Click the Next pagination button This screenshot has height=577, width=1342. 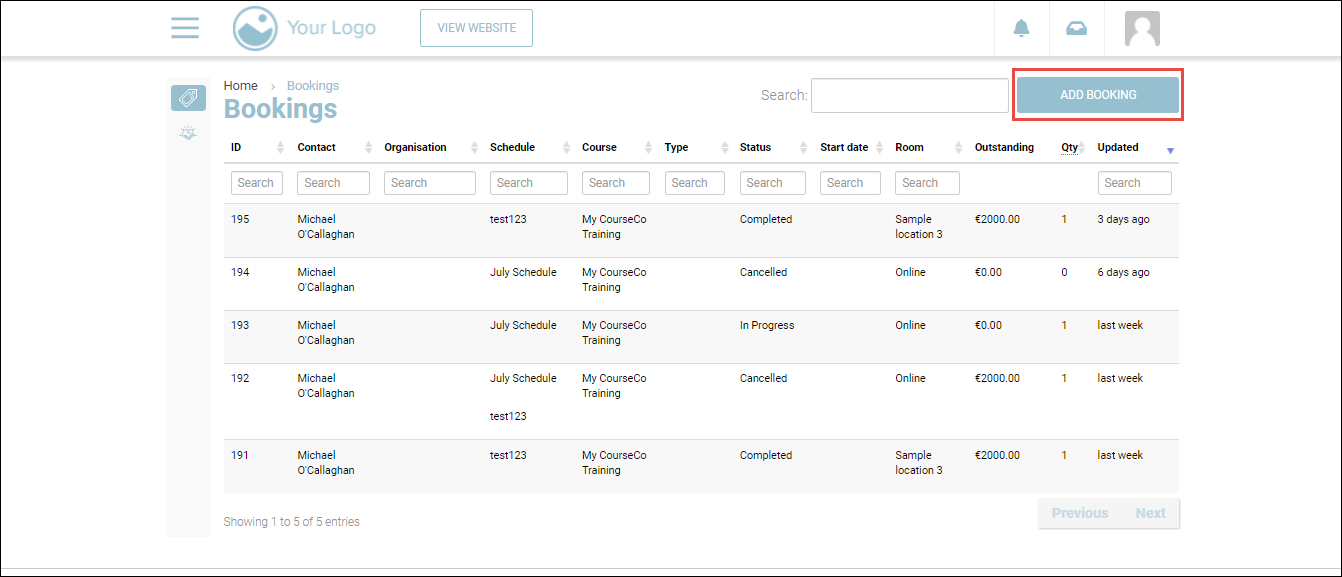coord(1150,513)
